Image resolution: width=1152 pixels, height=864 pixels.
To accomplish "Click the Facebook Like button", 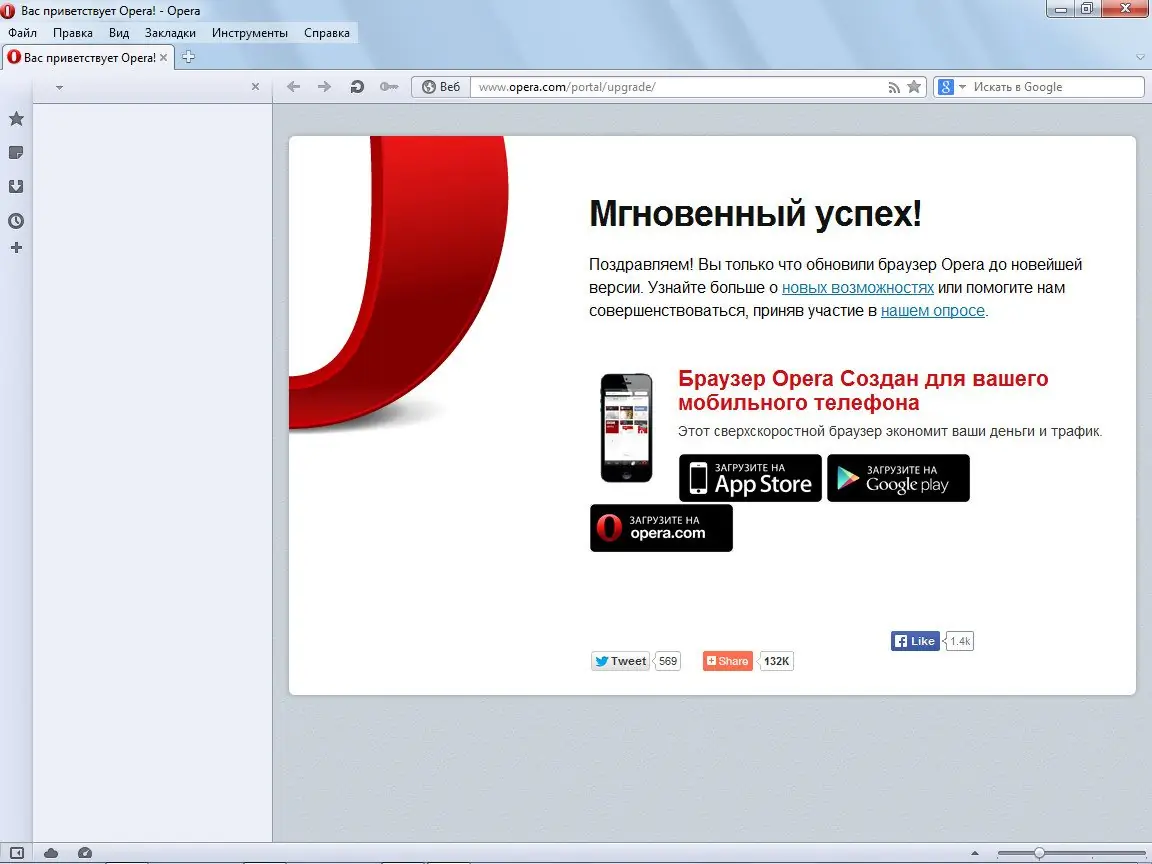I will tap(915, 641).
